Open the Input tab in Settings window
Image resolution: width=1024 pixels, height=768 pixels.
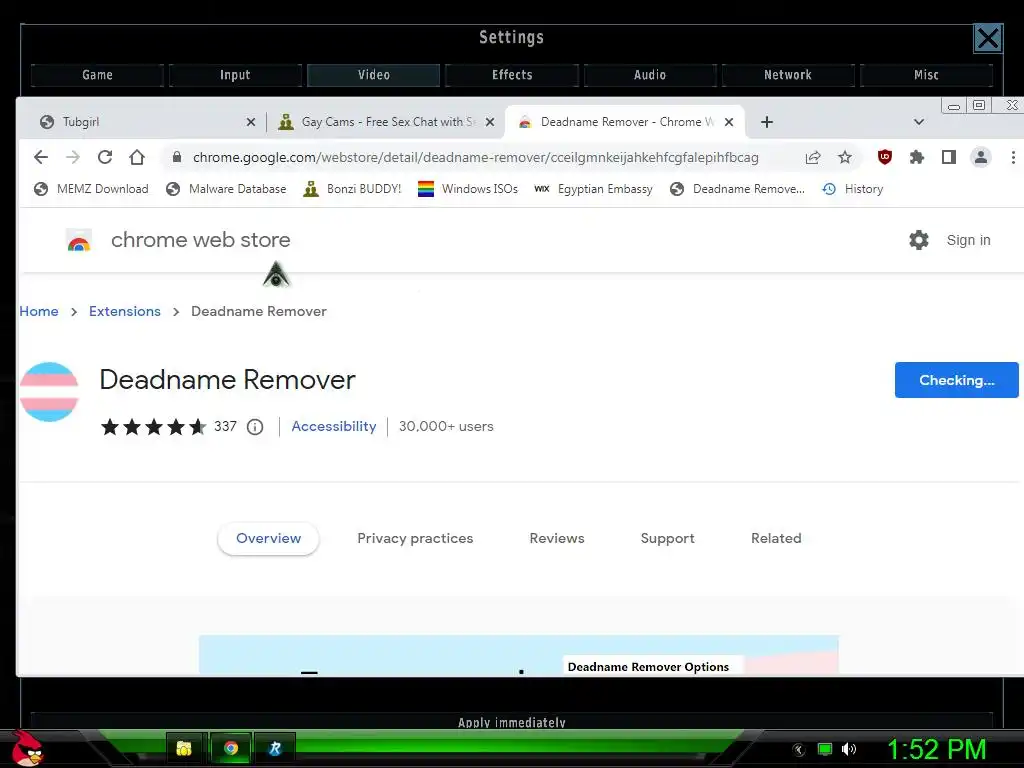[x=235, y=75]
